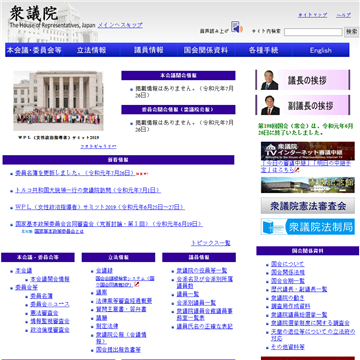Select the 立法情報 navigation tab
The height and width of the screenshot is (360, 360).
click(x=92, y=50)
